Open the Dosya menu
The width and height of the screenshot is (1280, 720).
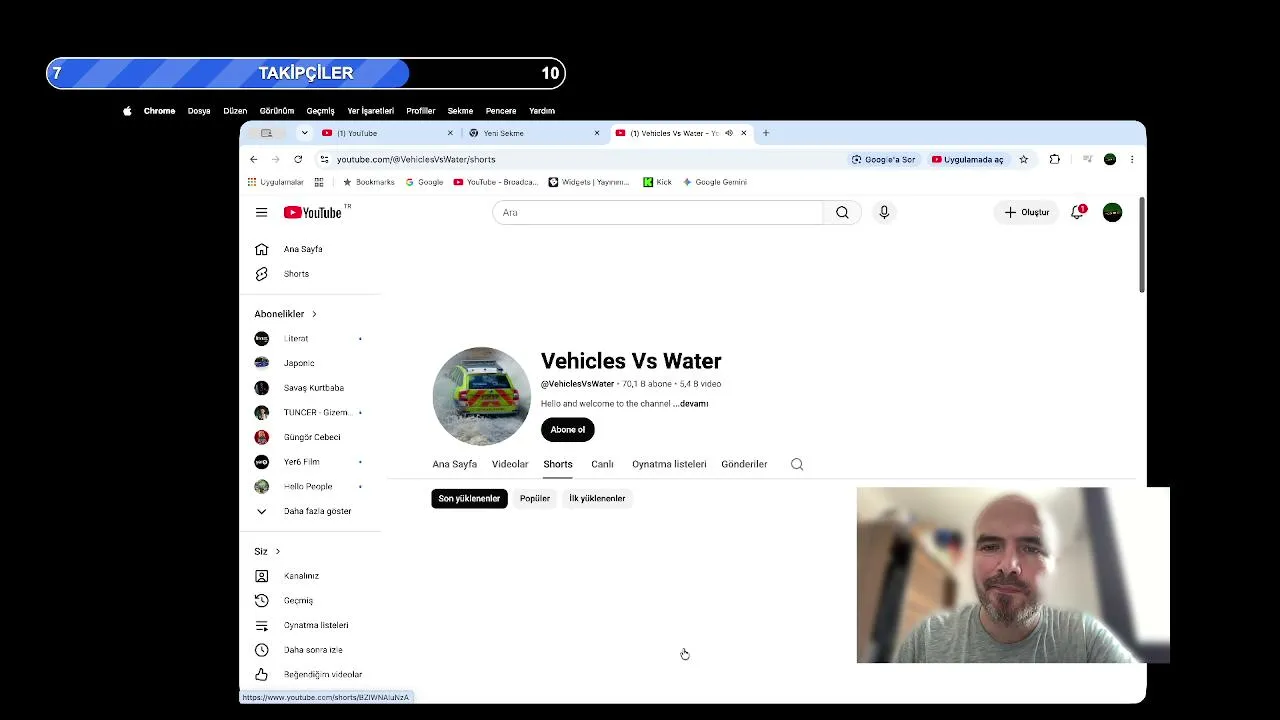pos(199,111)
